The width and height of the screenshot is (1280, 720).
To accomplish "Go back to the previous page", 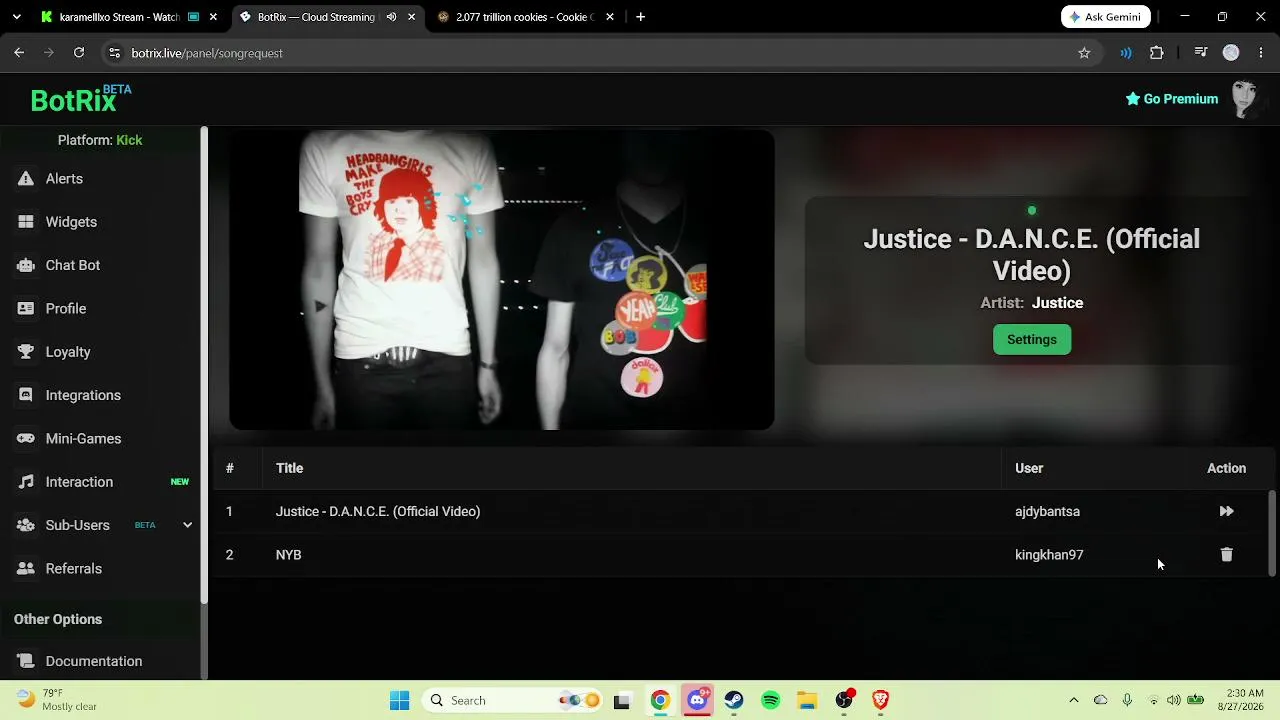I will point(19,53).
